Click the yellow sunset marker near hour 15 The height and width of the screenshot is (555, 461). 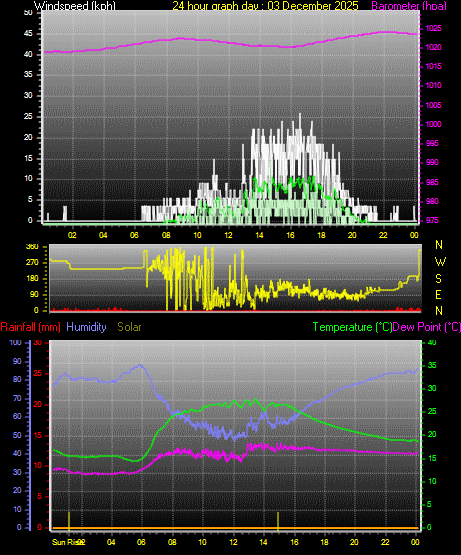tap(278, 521)
